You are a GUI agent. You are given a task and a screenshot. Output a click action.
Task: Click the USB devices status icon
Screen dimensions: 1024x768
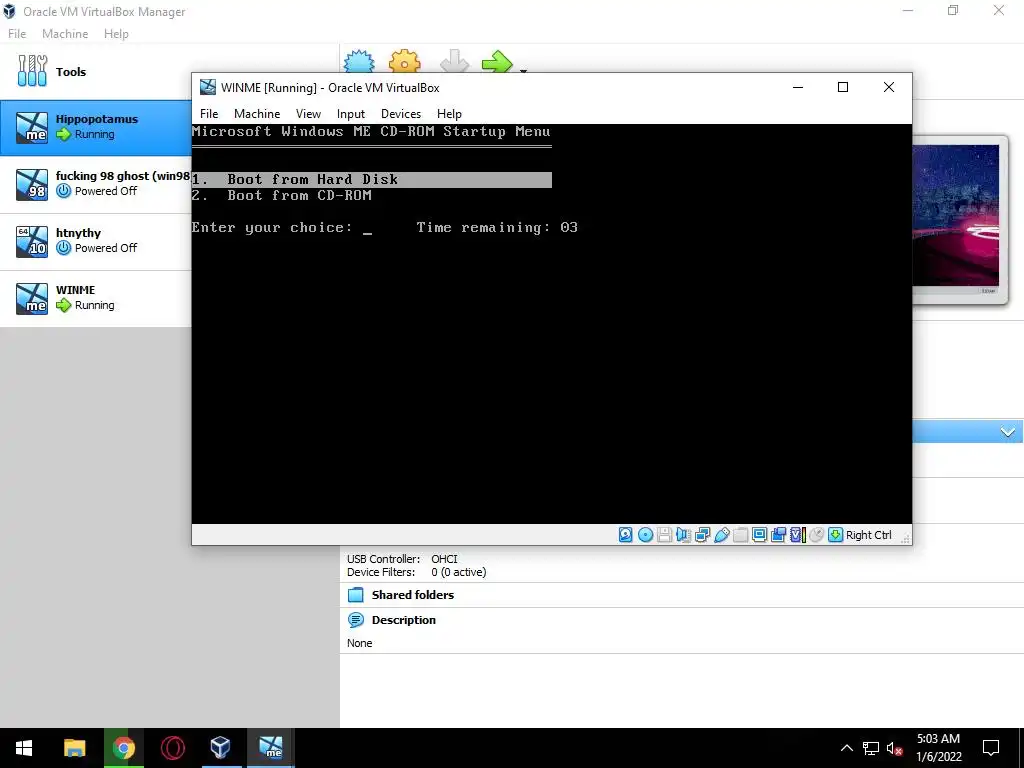722,535
